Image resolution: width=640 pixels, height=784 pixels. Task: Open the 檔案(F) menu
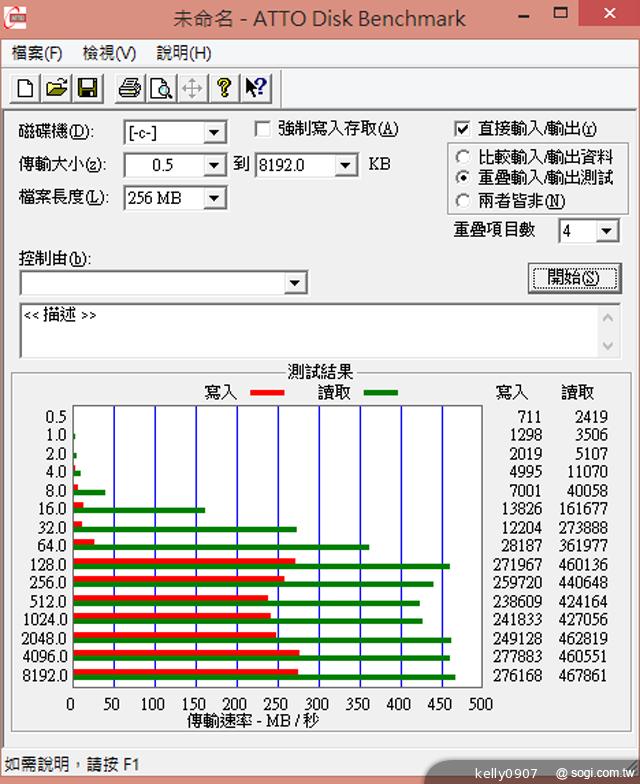pos(36,53)
